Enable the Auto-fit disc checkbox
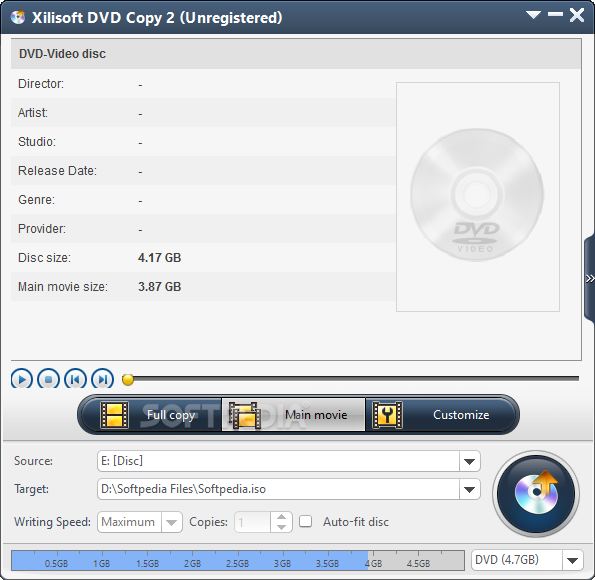This screenshot has width=595, height=580. pyautogui.click(x=305, y=522)
